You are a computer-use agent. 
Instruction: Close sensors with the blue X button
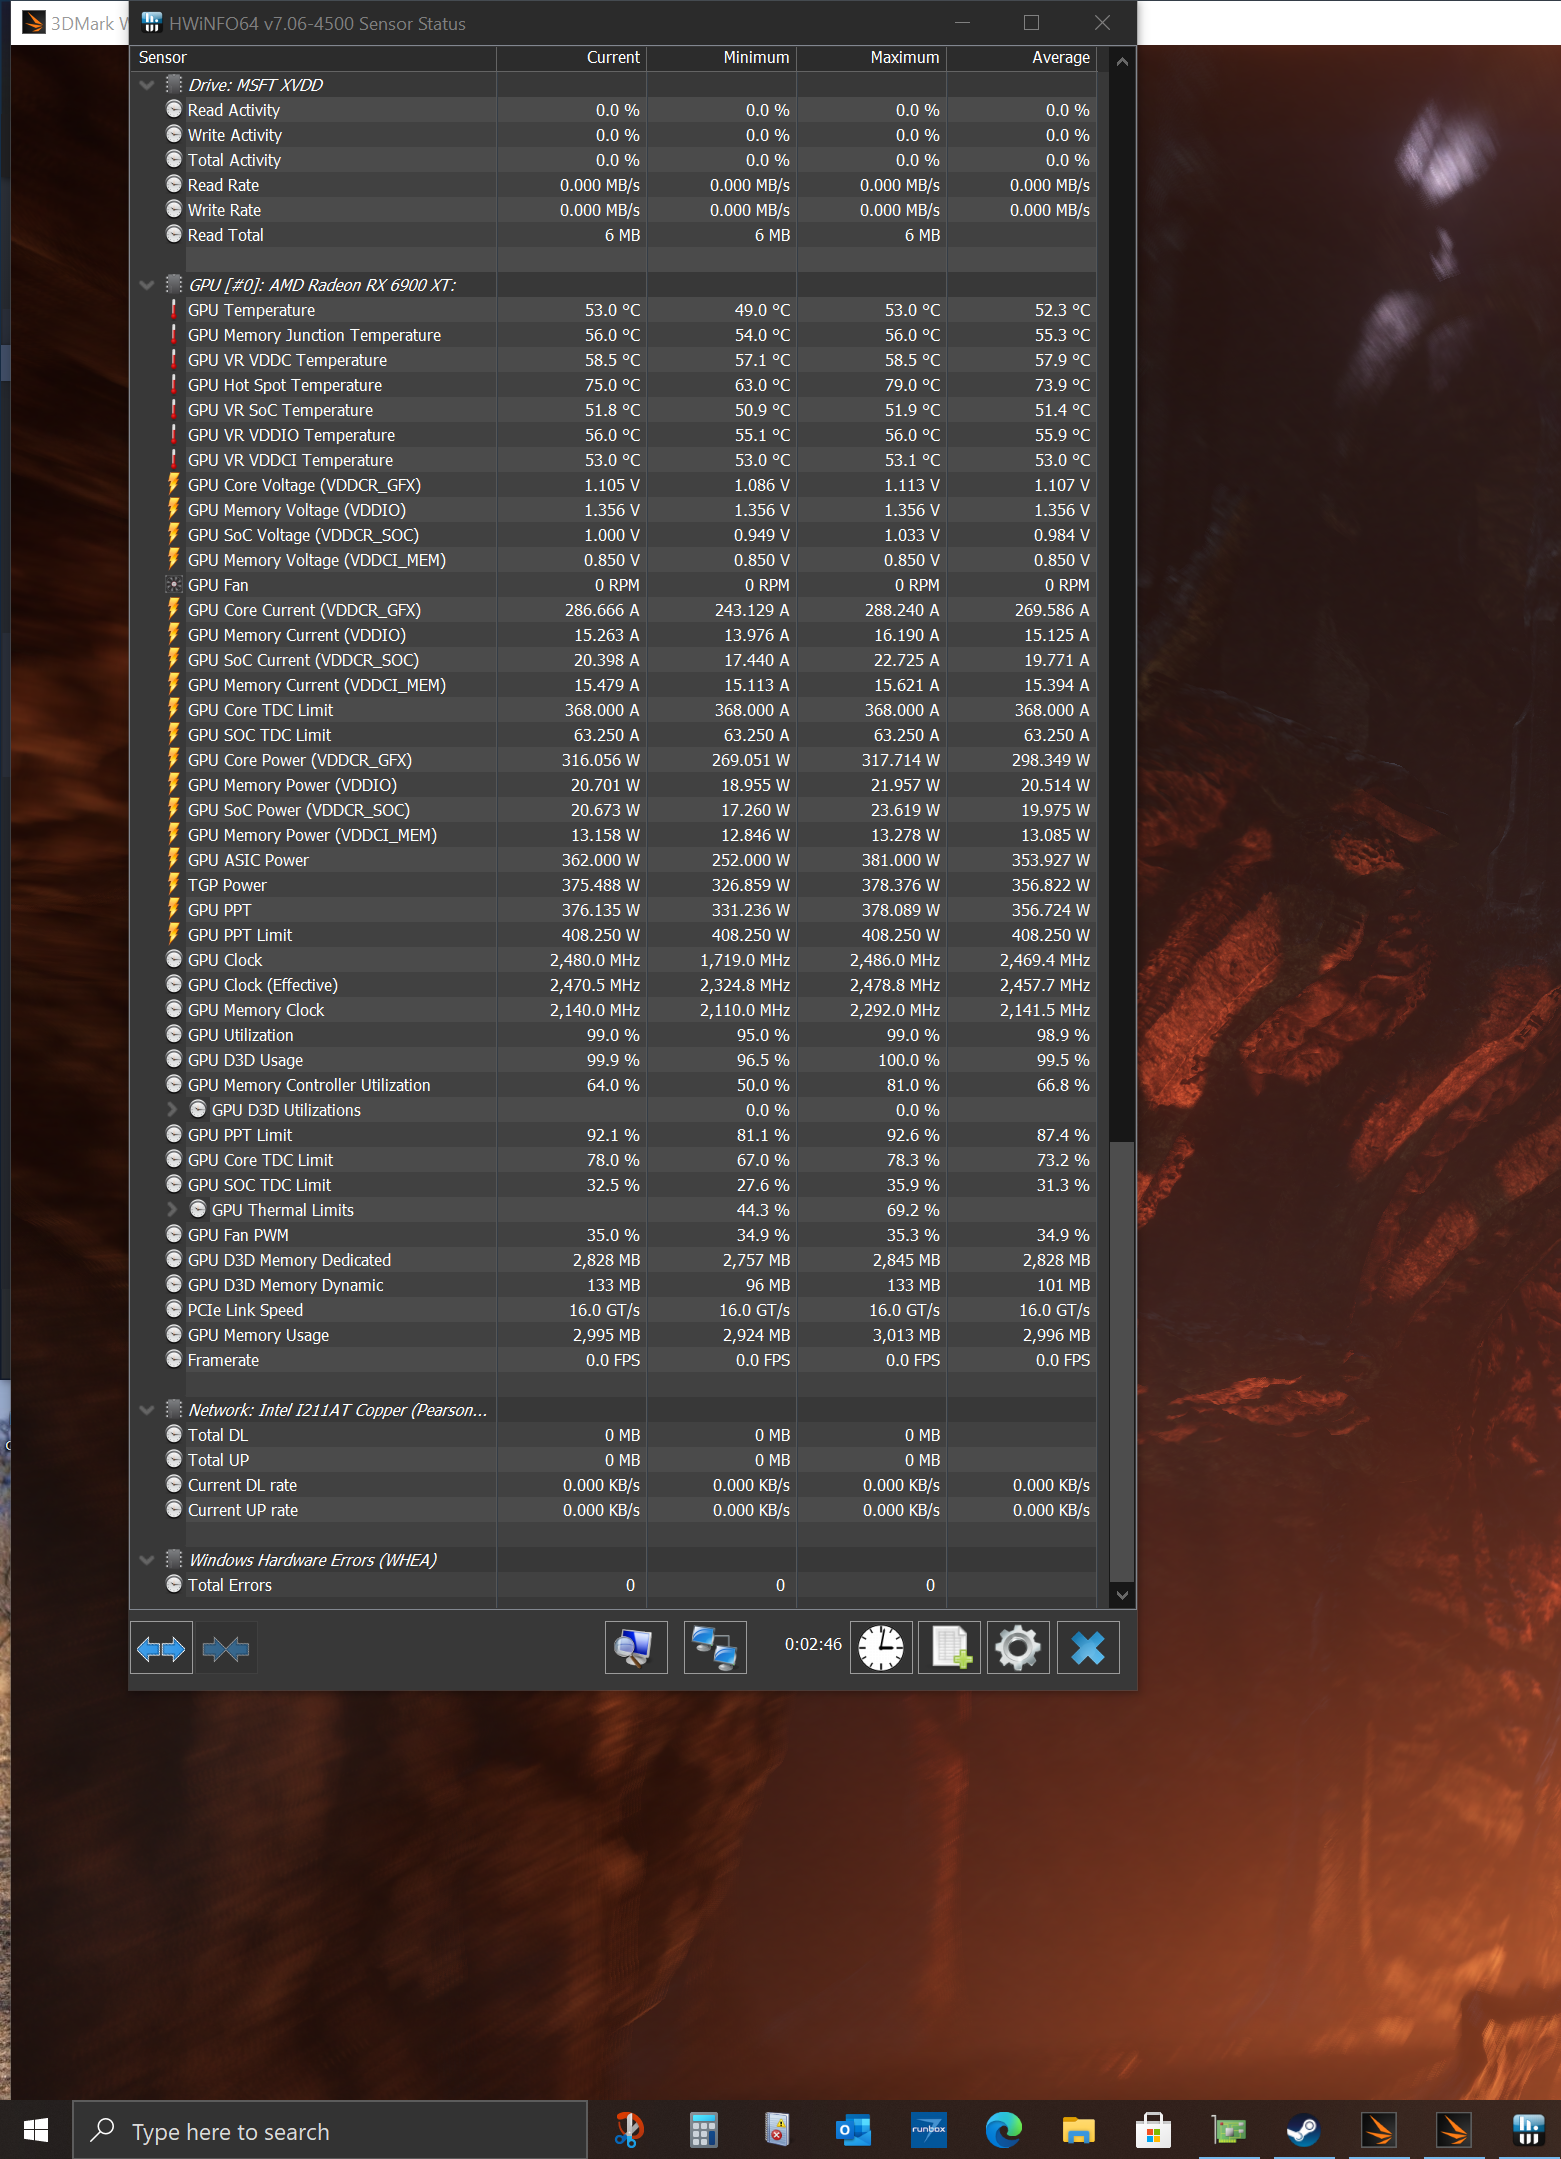click(x=1088, y=1647)
